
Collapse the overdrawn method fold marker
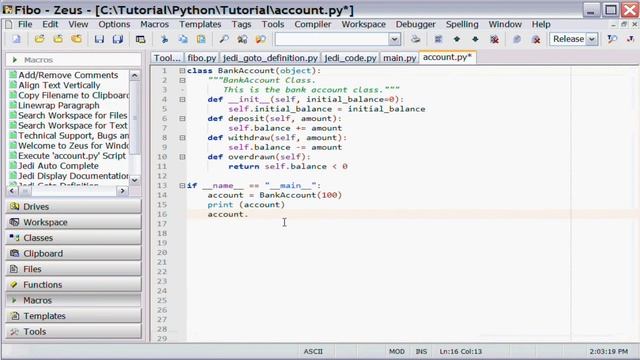[x=182, y=157]
